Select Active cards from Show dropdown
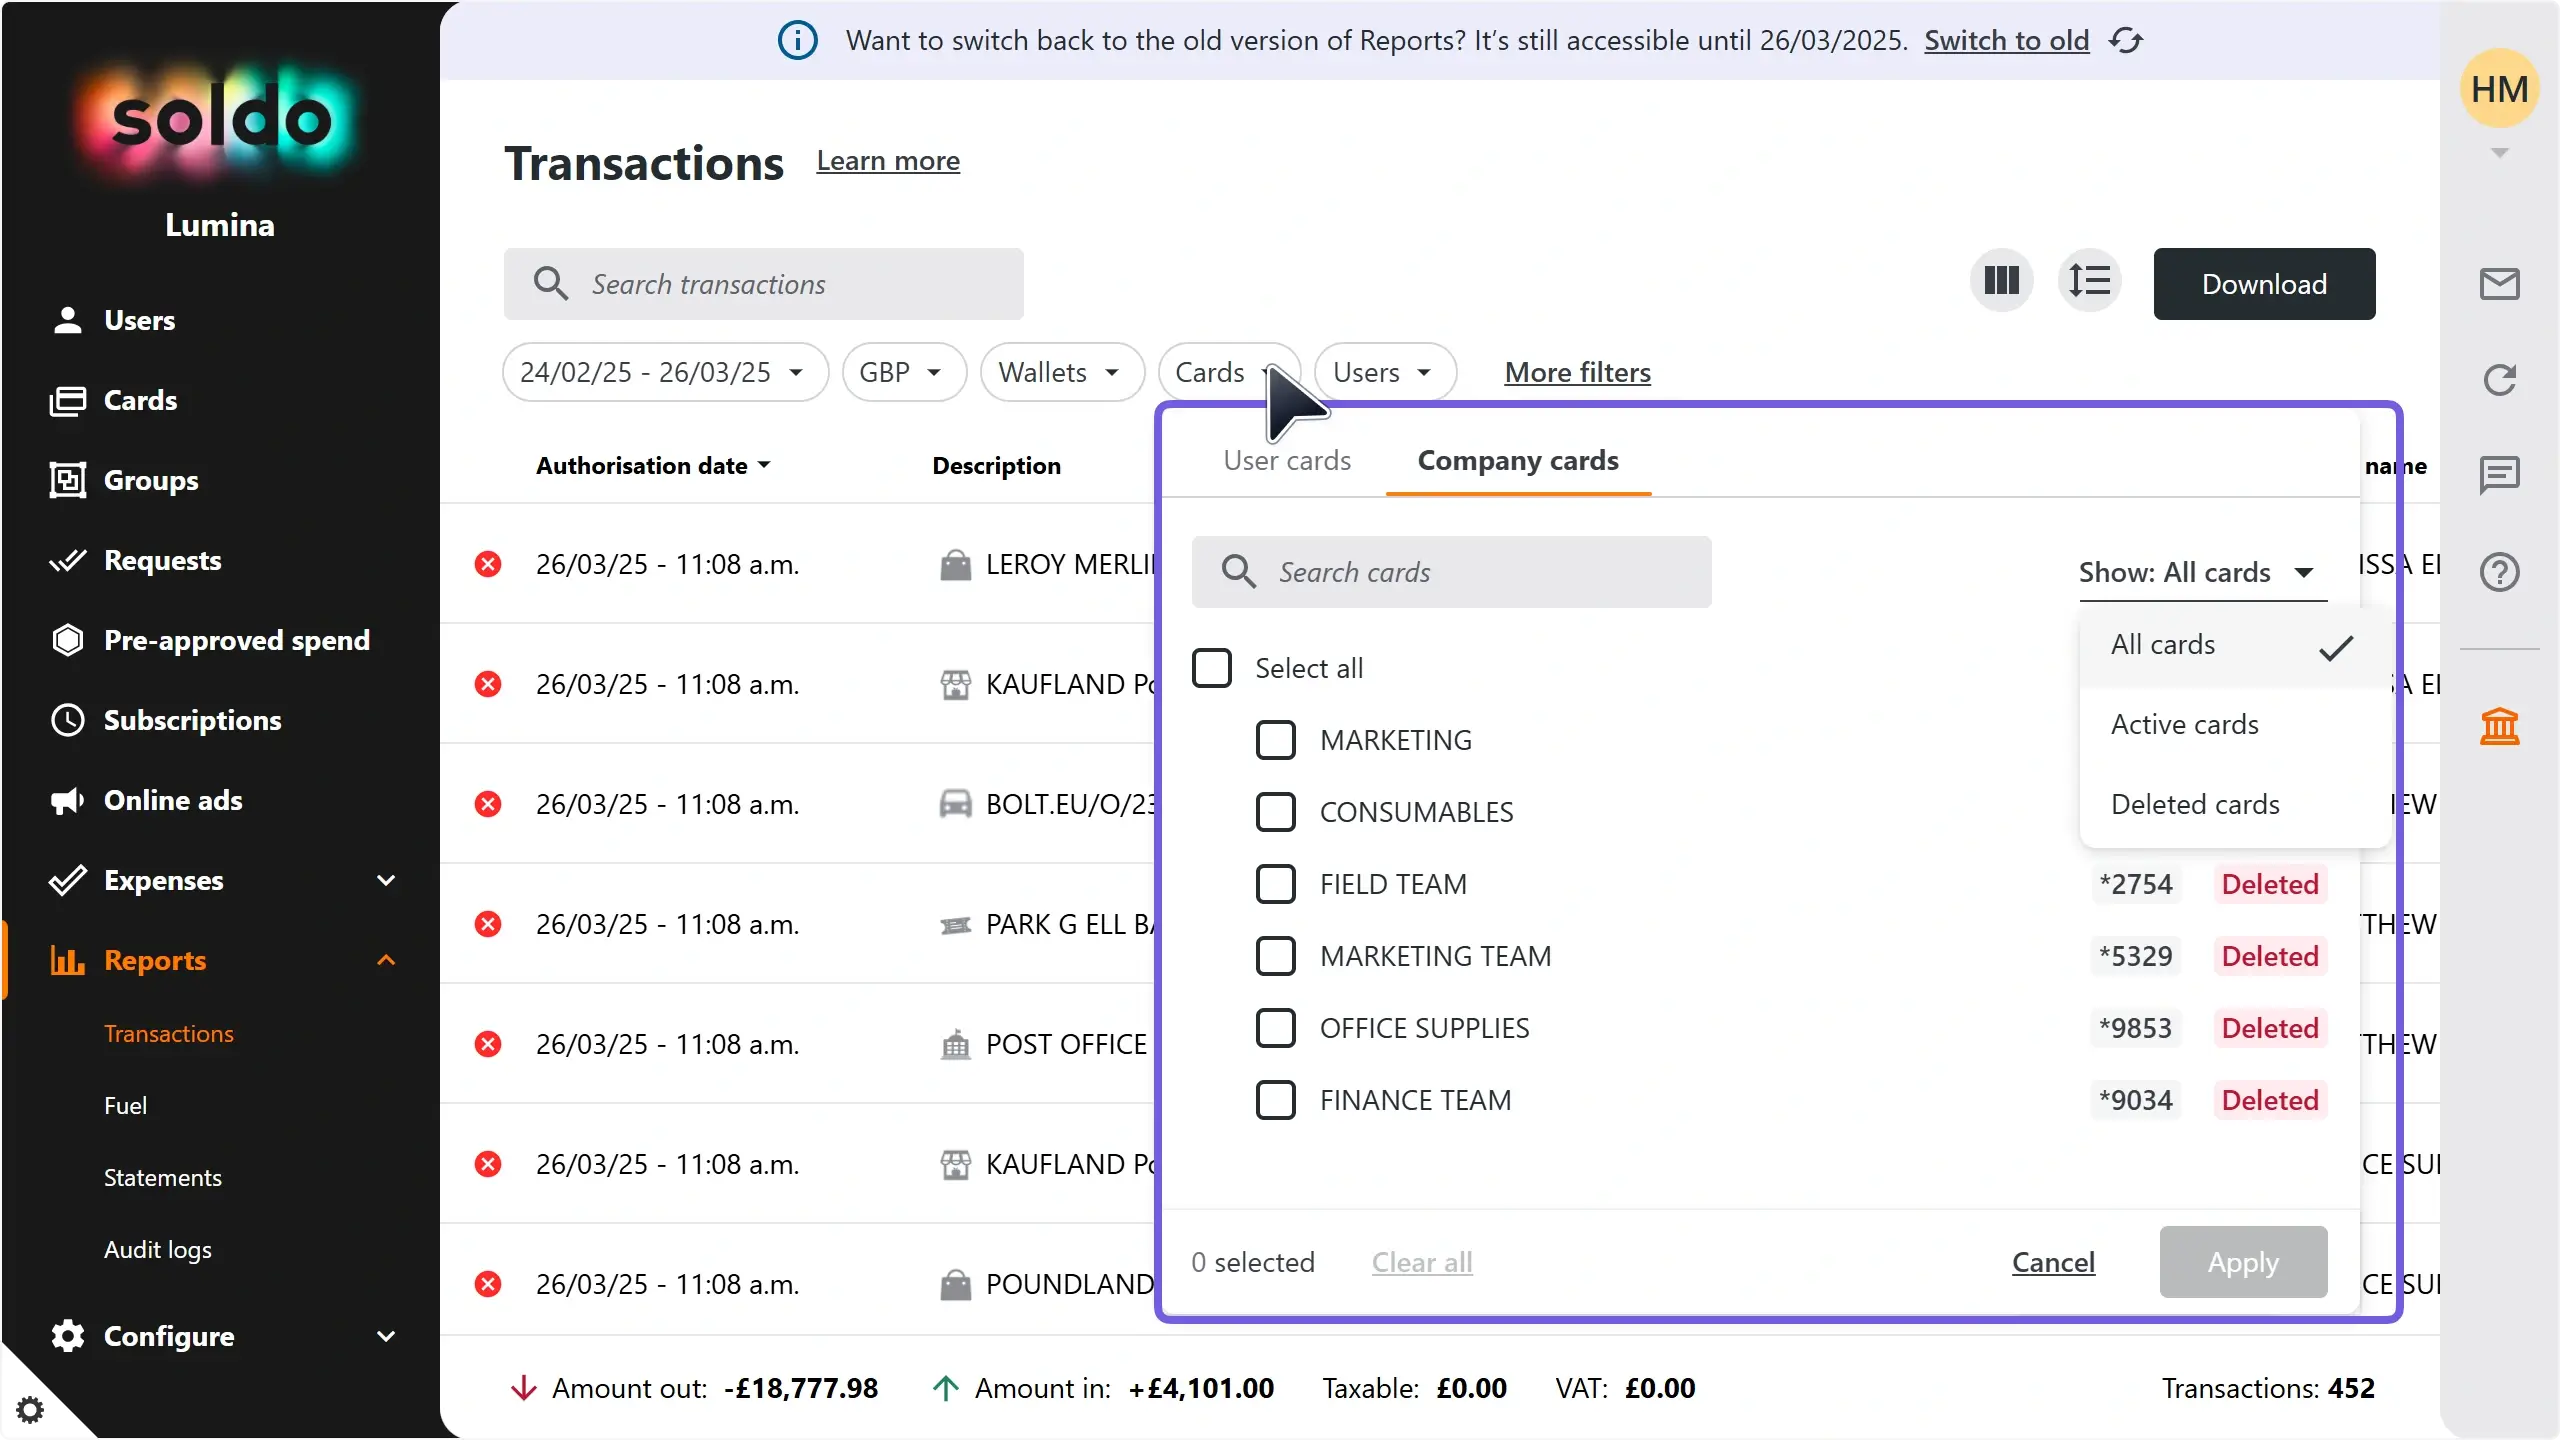The height and width of the screenshot is (1440, 2560). tap(2185, 723)
